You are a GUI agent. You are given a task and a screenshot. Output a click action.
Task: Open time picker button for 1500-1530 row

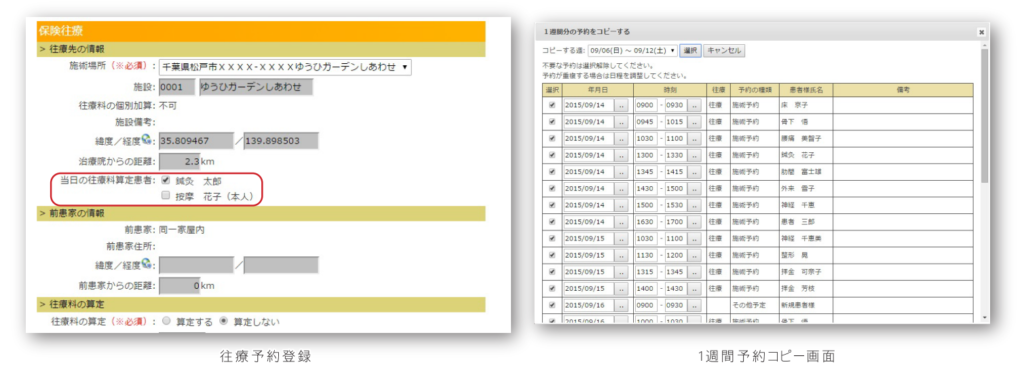(694, 205)
